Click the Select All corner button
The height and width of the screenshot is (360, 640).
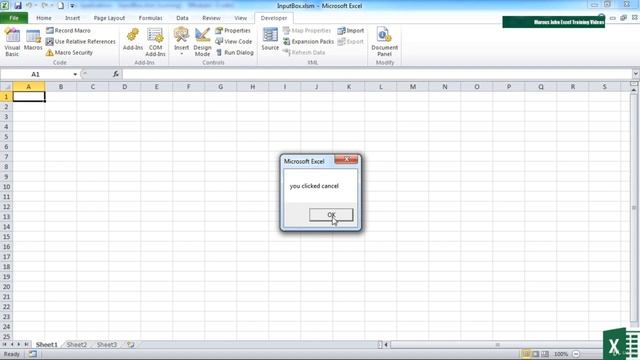click(x=6, y=87)
